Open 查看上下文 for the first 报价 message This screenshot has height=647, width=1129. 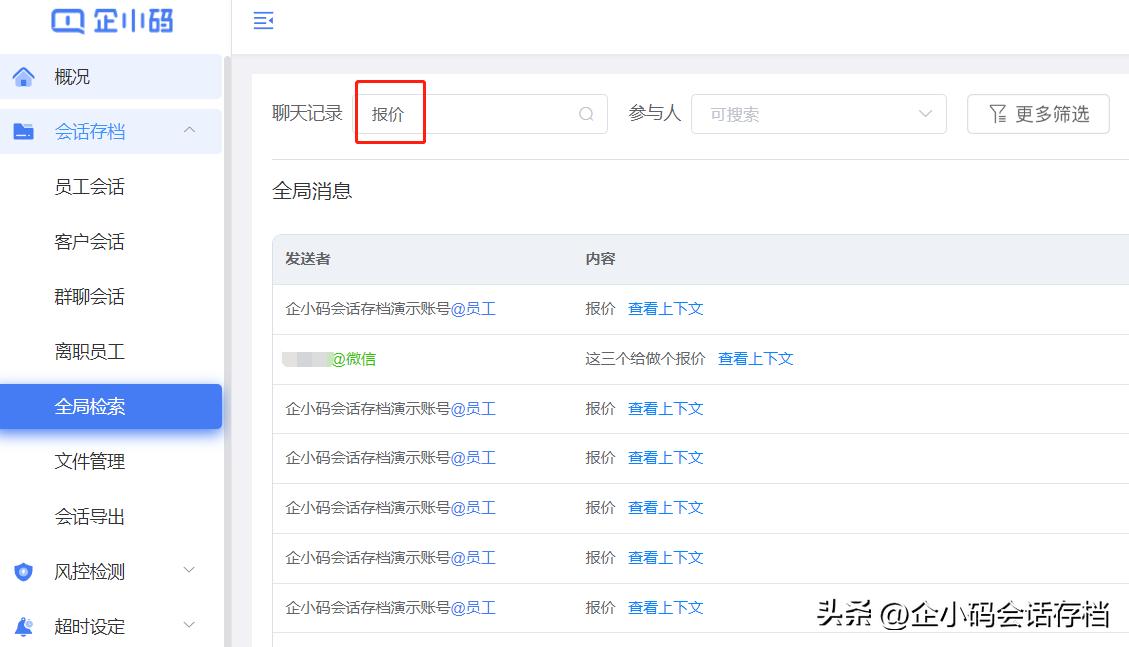(665, 309)
